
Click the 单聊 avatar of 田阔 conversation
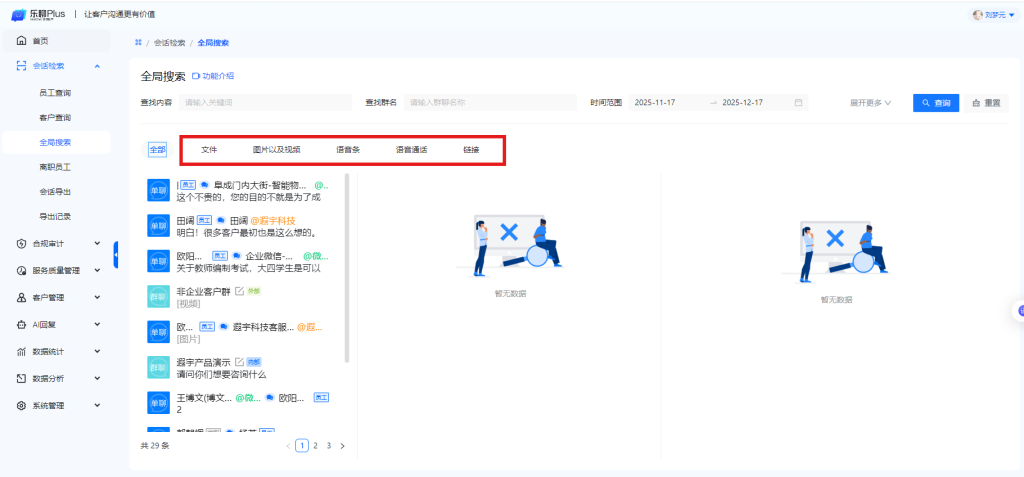click(x=158, y=225)
